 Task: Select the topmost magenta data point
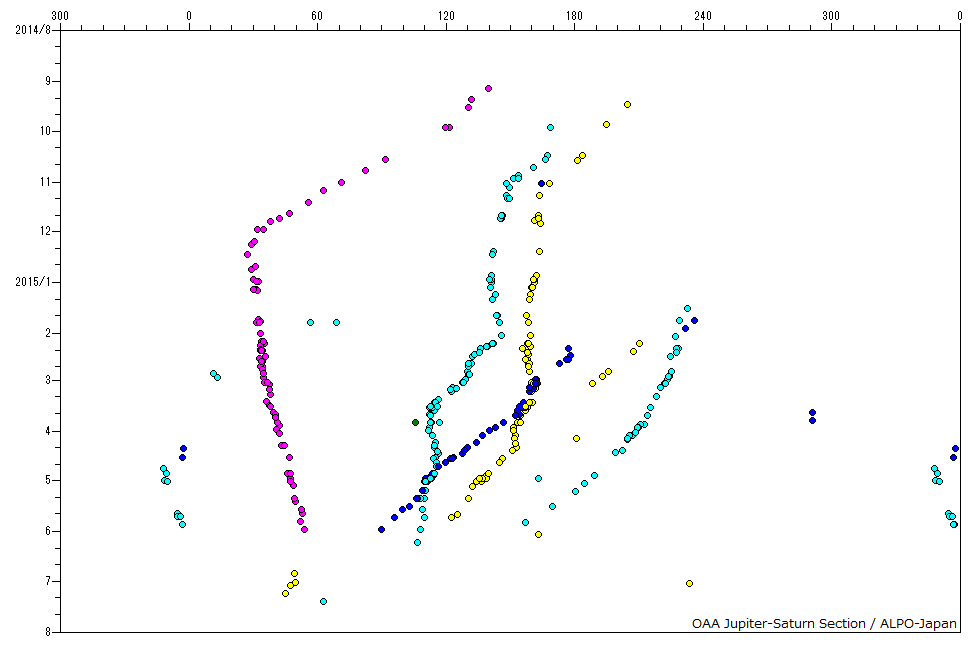tap(488, 88)
